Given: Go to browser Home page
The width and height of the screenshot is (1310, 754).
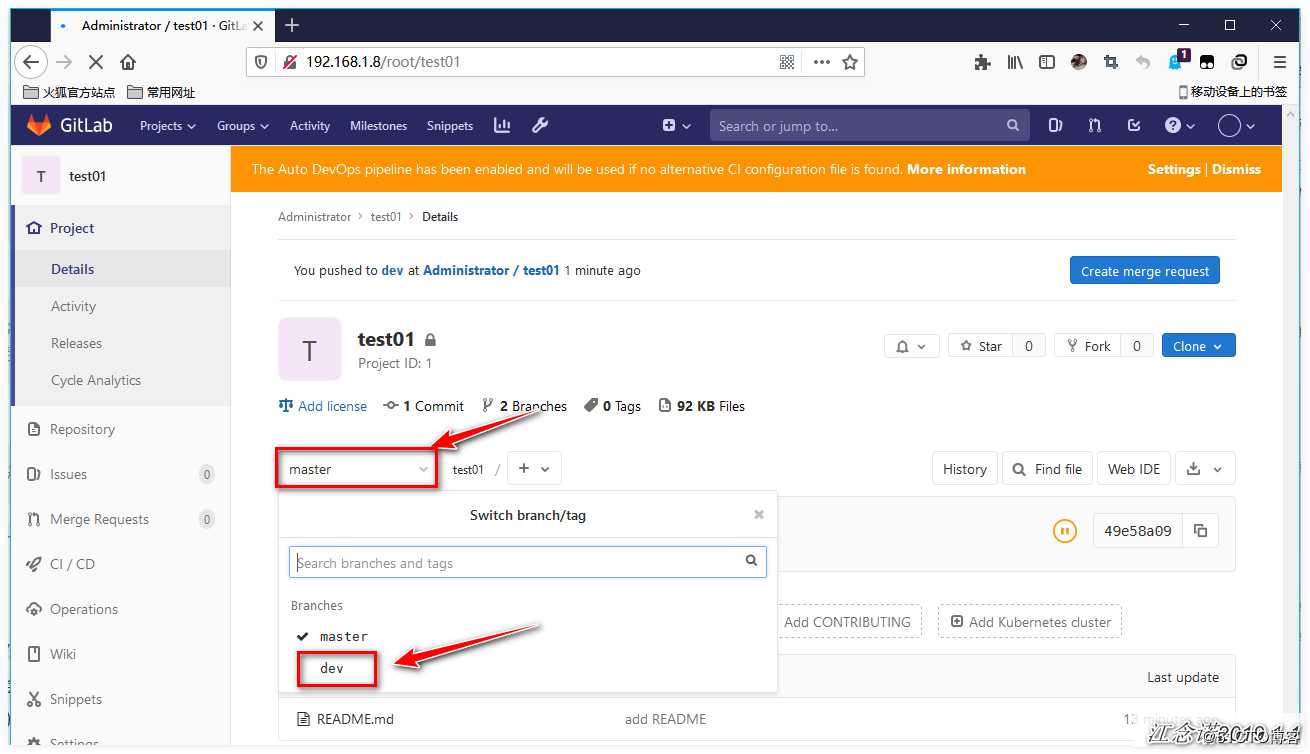Looking at the screenshot, I should pos(128,62).
